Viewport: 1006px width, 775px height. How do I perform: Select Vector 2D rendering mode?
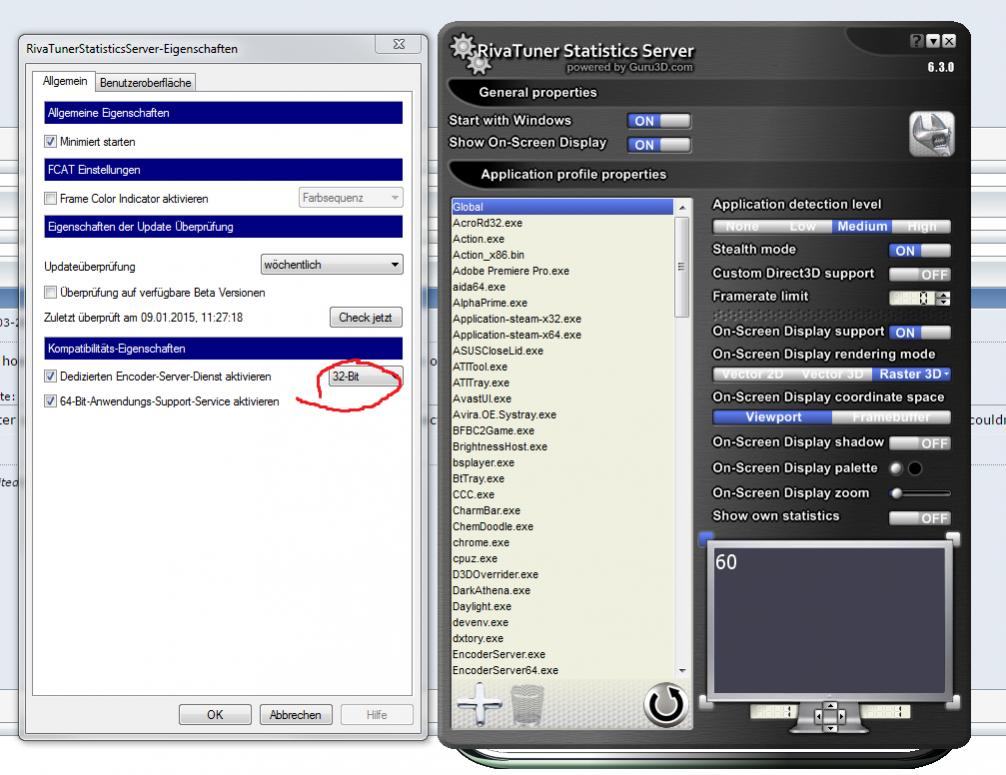coord(752,374)
